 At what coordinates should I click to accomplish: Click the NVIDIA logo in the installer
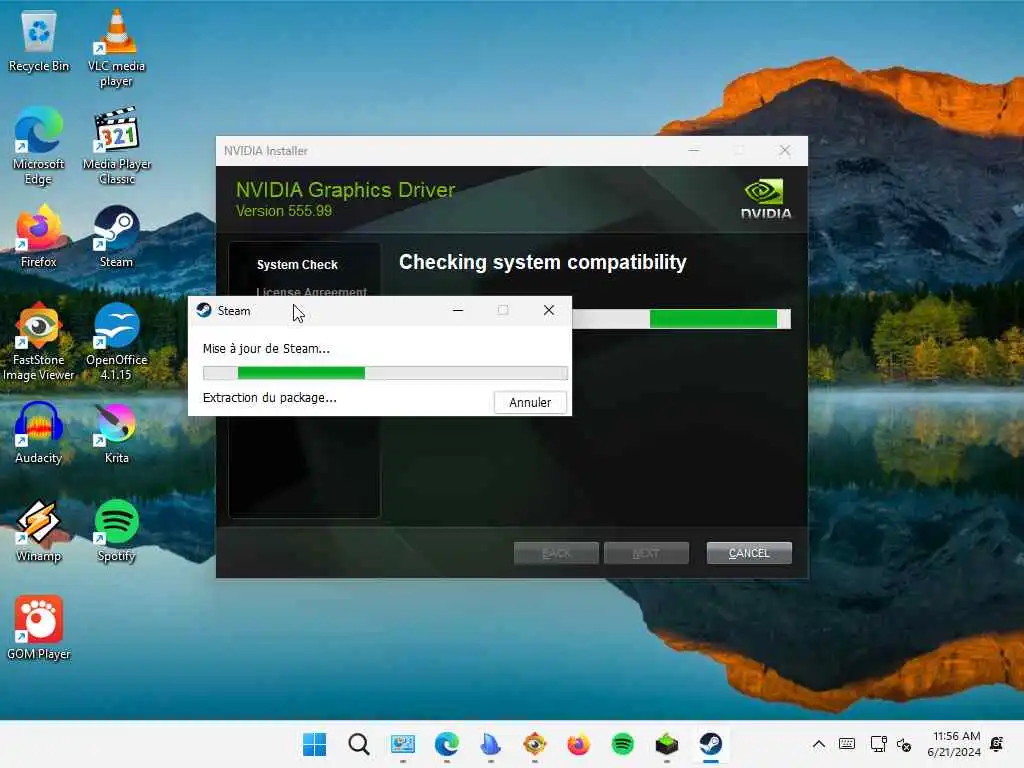click(x=765, y=199)
